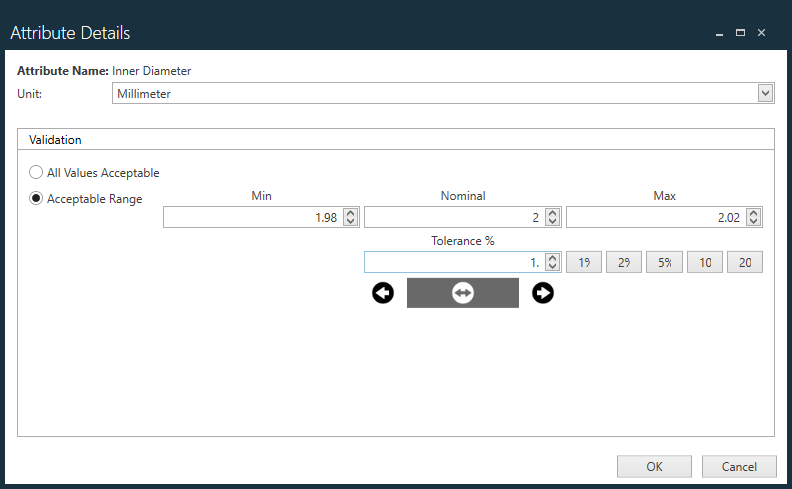The height and width of the screenshot is (489, 792).
Task: Apply the 1% tolerance preset
Action: tap(583, 262)
